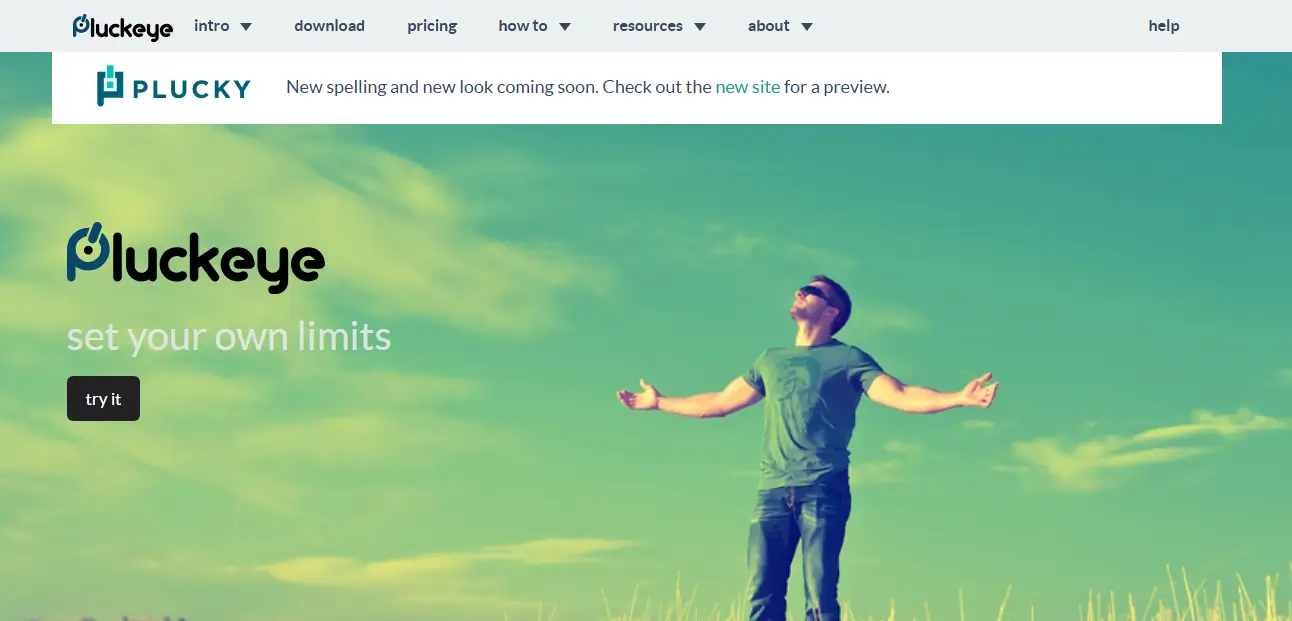Image resolution: width=1292 pixels, height=621 pixels.
Task: Click the man in hero image
Action: (806, 448)
